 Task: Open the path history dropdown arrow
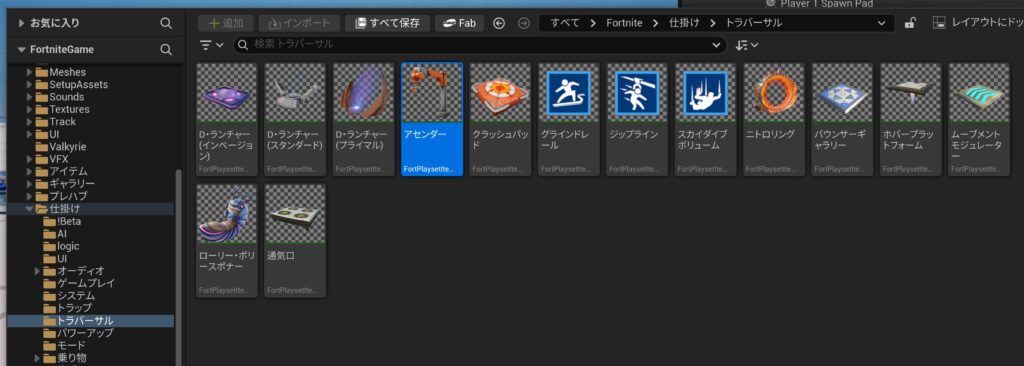click(x=883, y=24)
